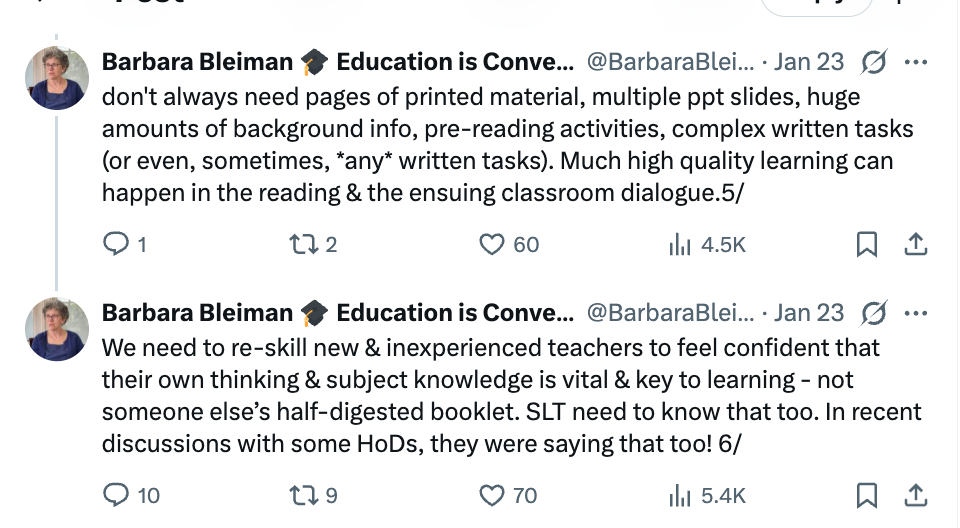Screen dimensions: 960x528
Task: View analytics for tweet with 4.5K views
Action: tap(680, 244)
